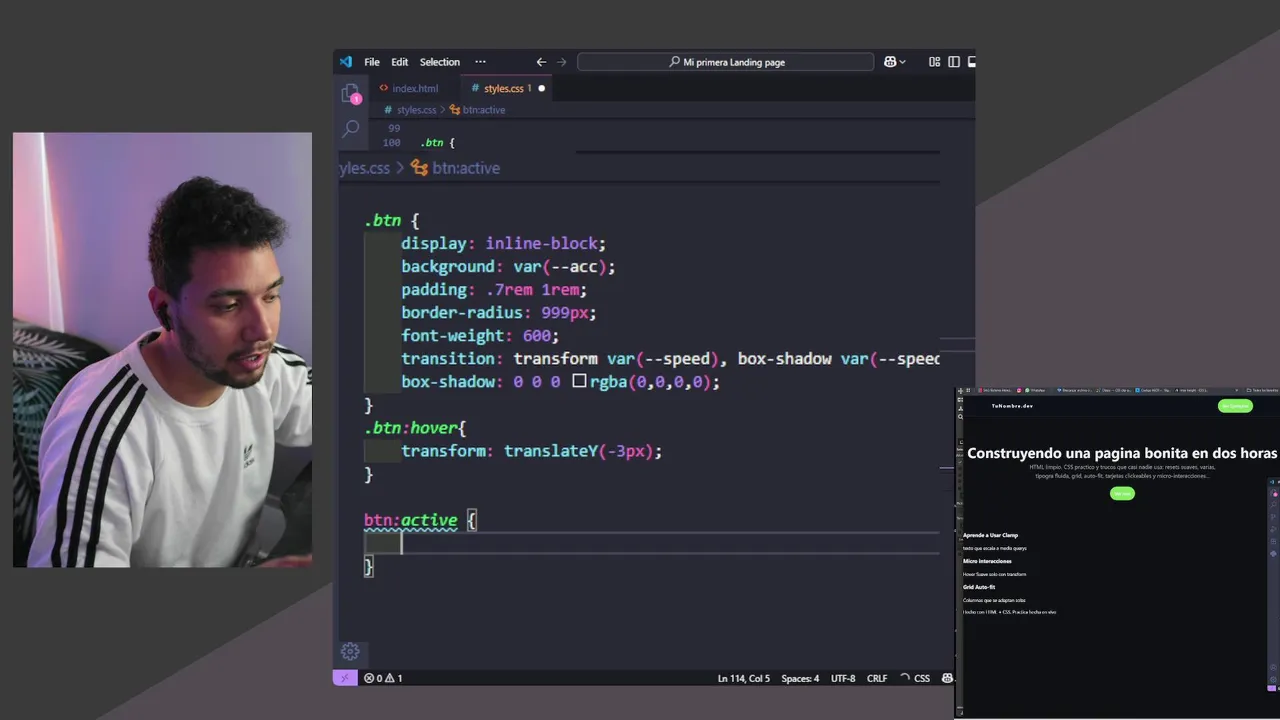
Task: Show more menus with the ellipsis
Action: pyautogui.click(x=480, y=62)
